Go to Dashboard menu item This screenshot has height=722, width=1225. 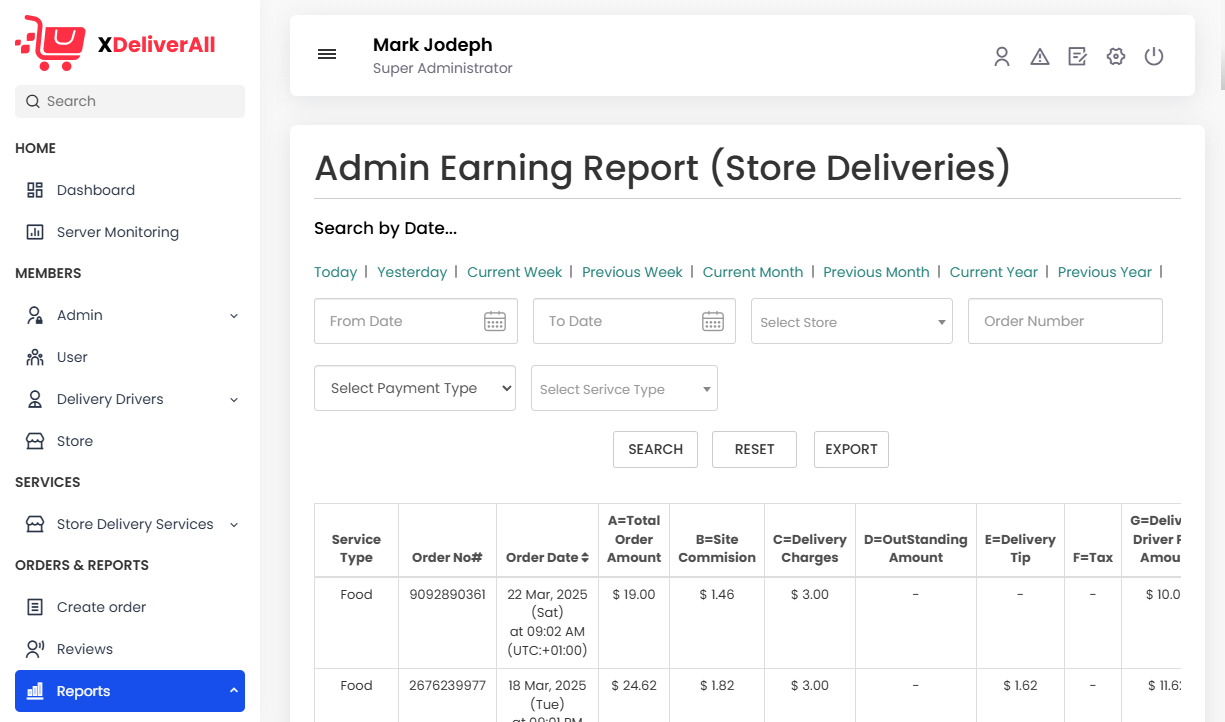point(130,190)
